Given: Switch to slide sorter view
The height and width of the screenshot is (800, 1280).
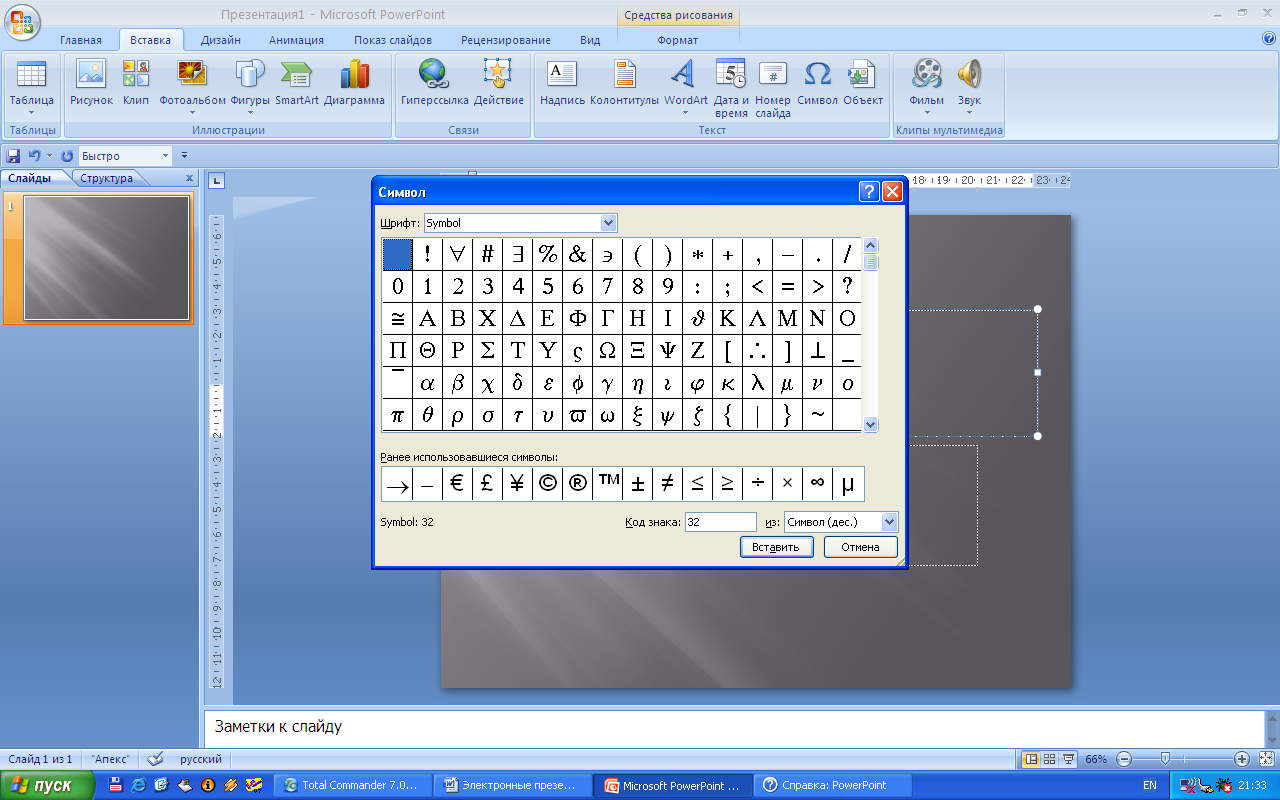Looking at the screenshot, I should pos(1050,759).
